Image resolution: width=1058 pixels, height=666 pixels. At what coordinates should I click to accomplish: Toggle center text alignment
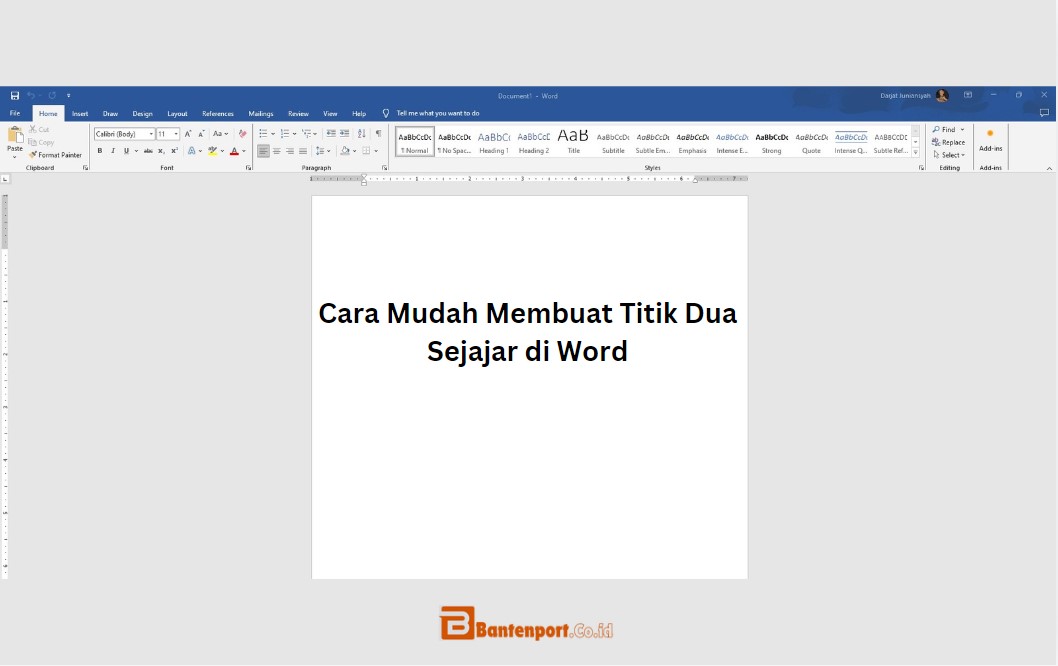tap(277, 150)
